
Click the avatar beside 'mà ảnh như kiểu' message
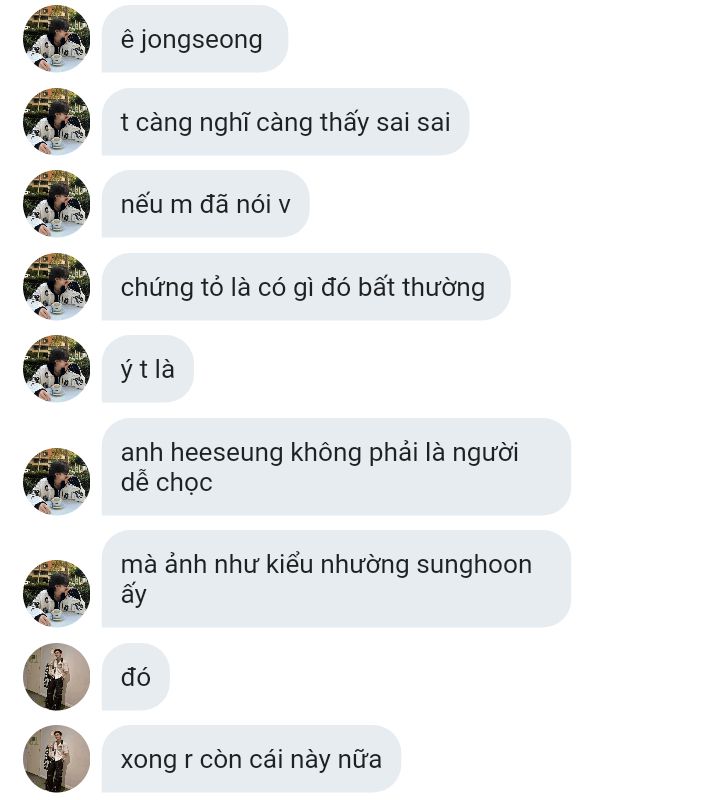coord(56,593)
